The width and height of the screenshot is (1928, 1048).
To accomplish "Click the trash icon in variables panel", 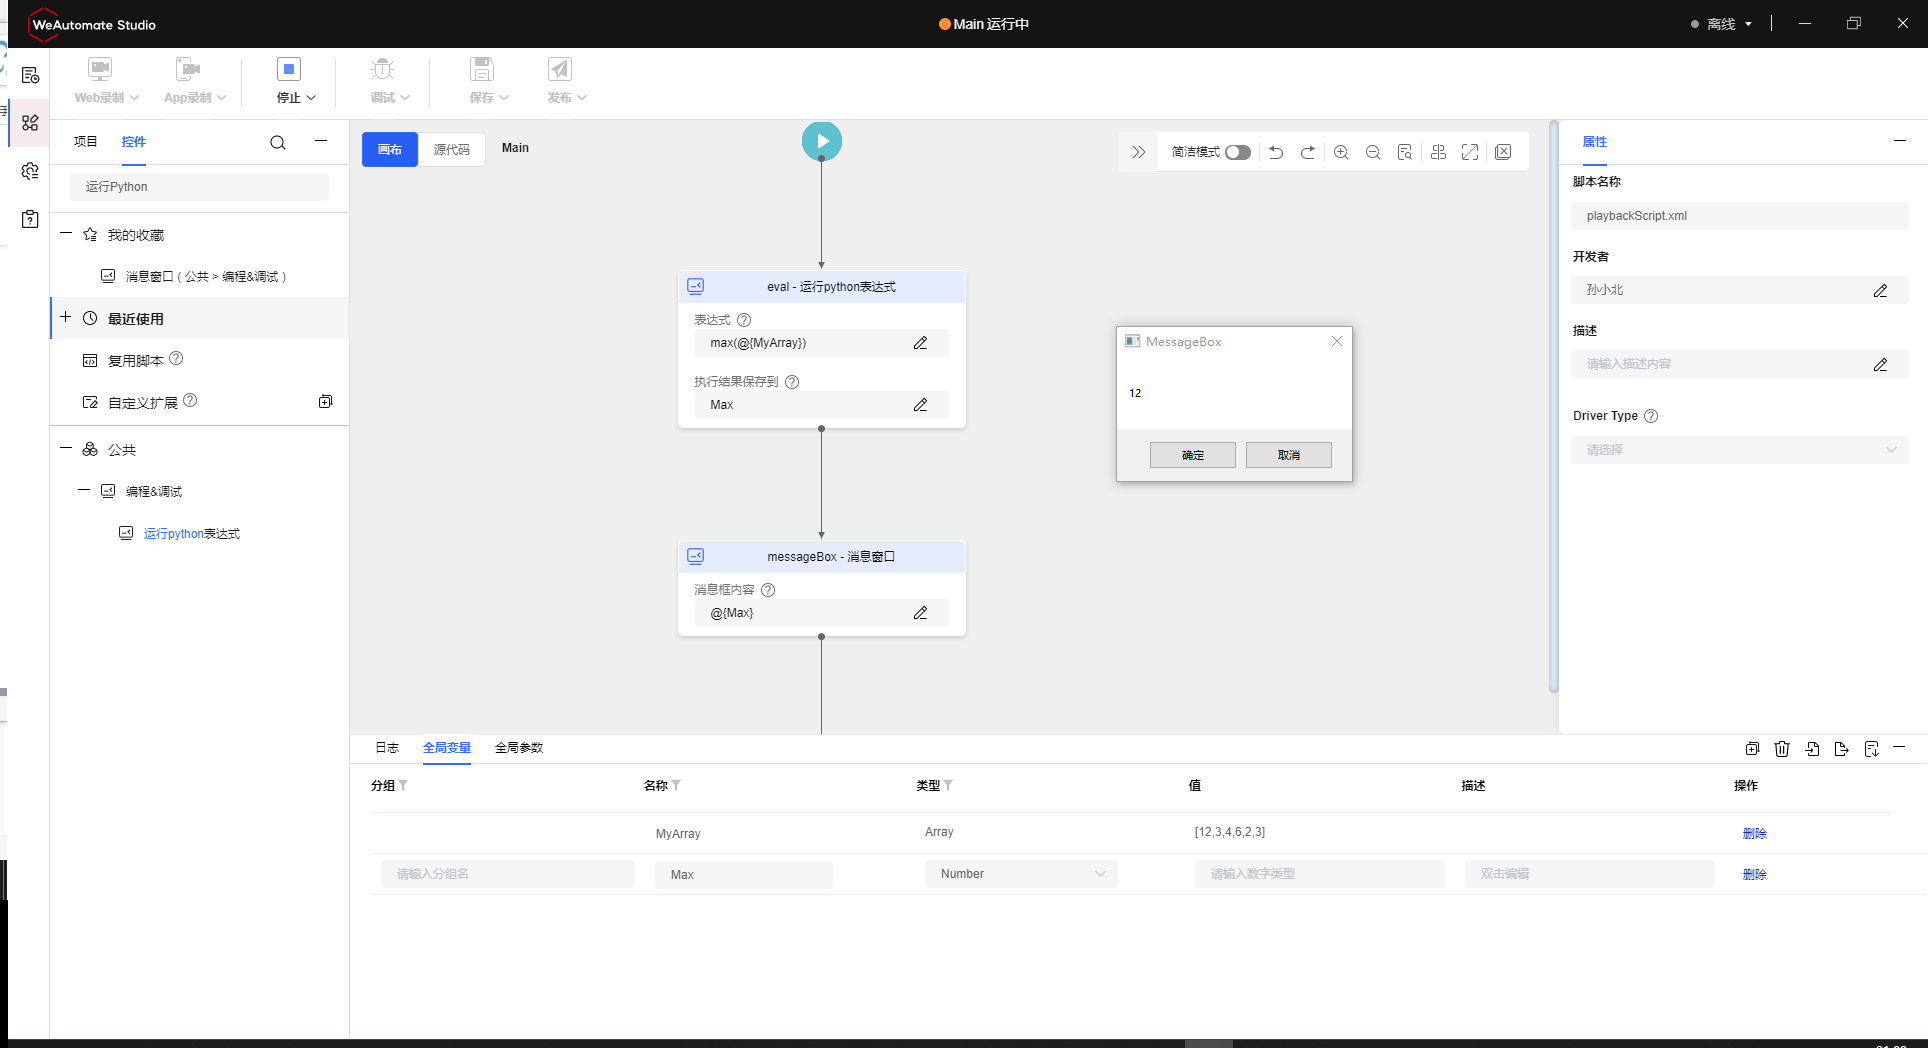I will (x=1782, y=749).
